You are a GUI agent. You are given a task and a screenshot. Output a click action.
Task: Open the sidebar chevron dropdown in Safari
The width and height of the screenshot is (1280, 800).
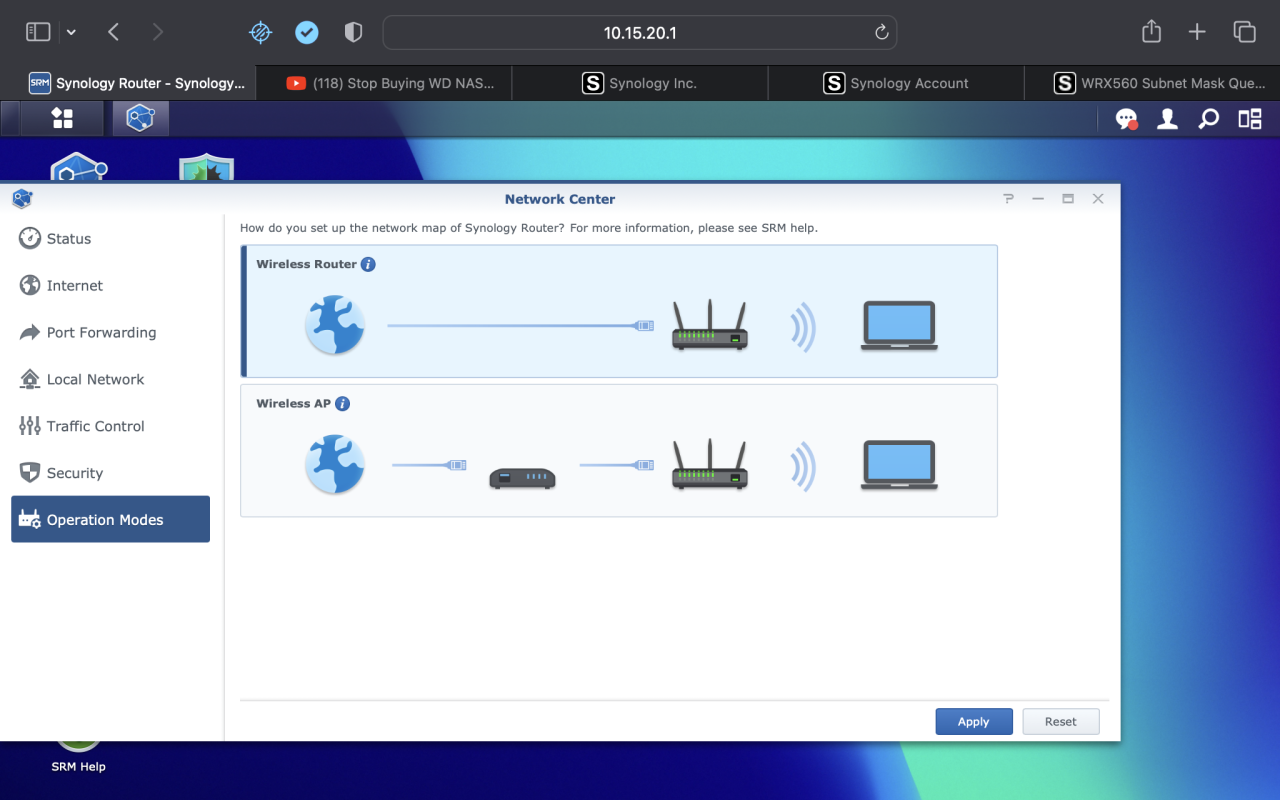click(x=71, y=31)
